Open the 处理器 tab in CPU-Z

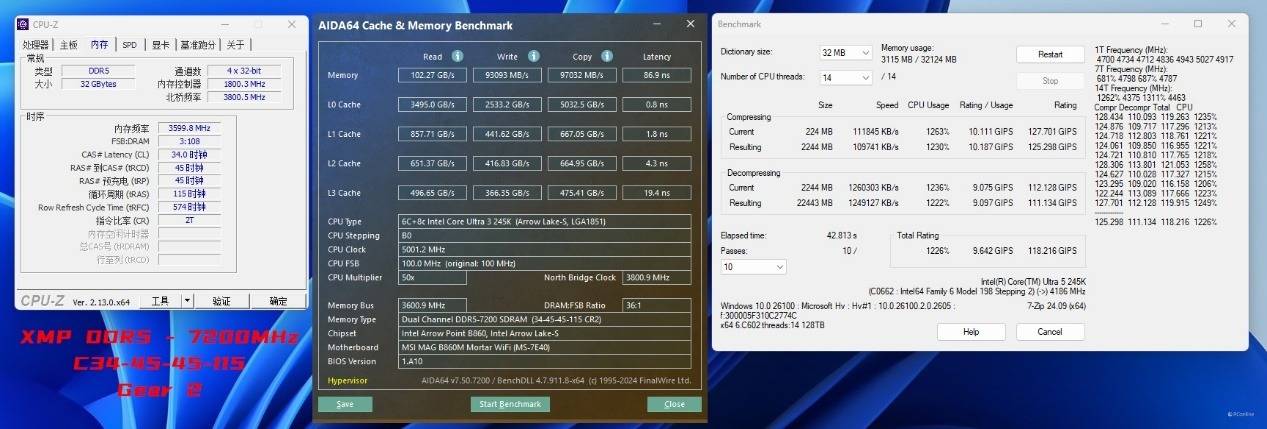coord(36,45)
